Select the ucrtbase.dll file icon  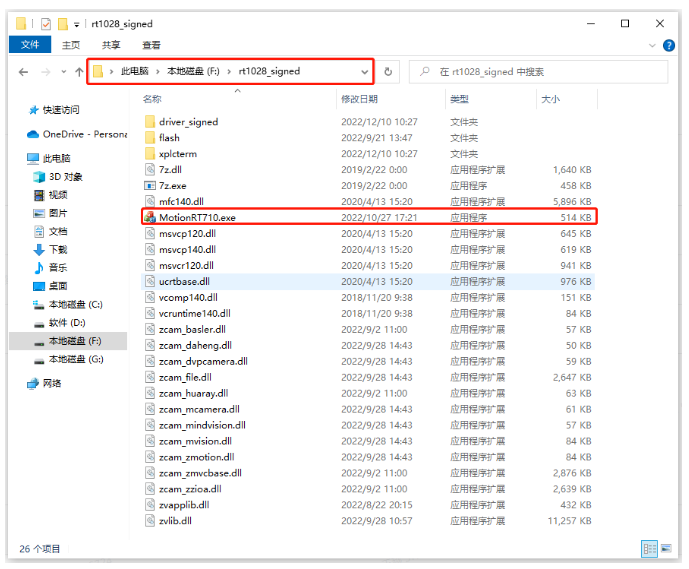(150, 281)
